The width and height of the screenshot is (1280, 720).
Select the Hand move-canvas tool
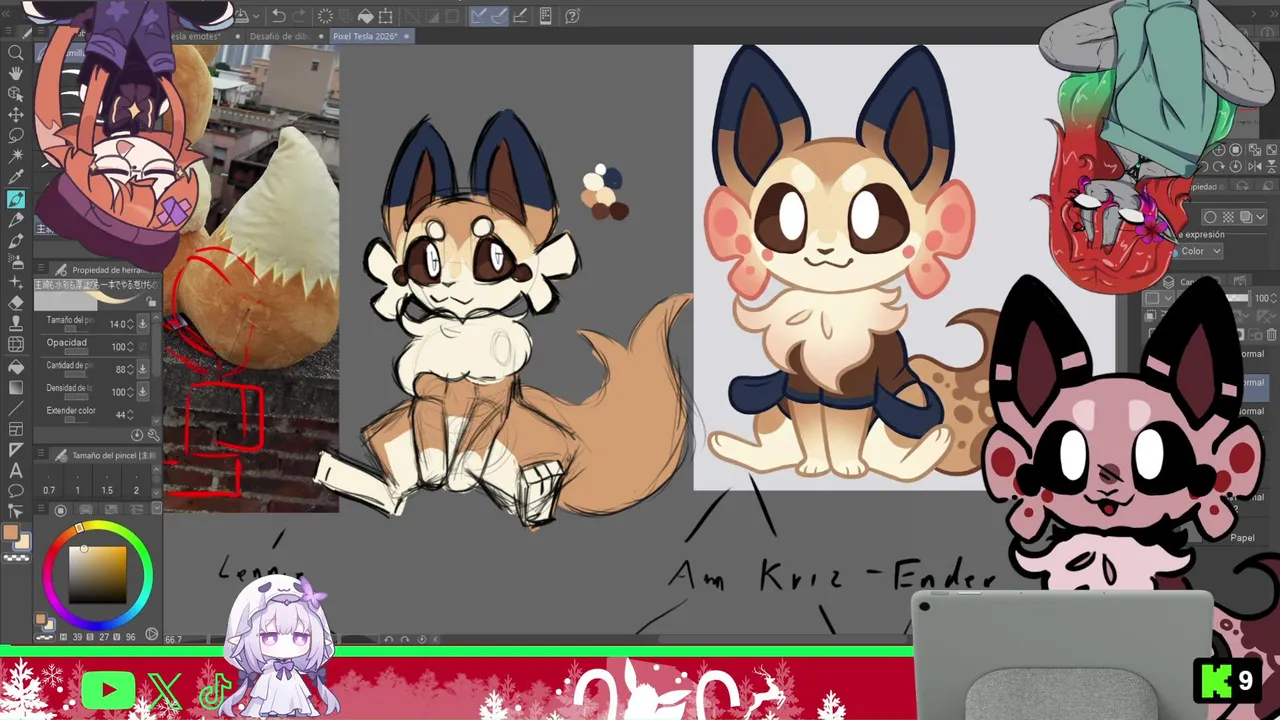pos(16,73)
